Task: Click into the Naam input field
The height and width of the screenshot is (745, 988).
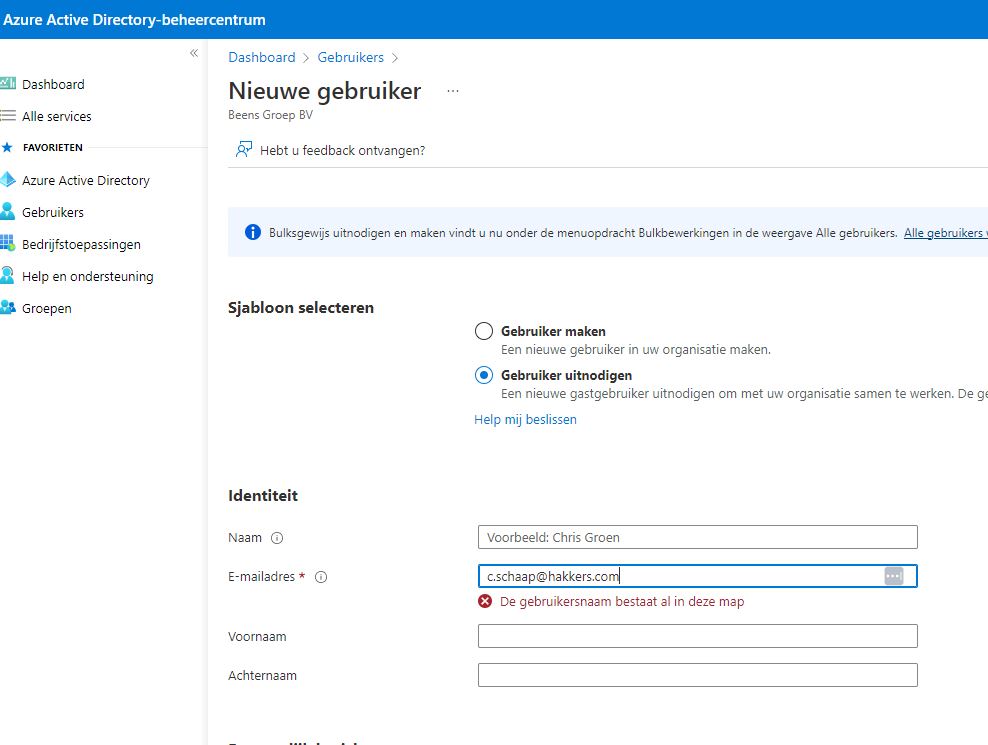Action: (698, 537)
